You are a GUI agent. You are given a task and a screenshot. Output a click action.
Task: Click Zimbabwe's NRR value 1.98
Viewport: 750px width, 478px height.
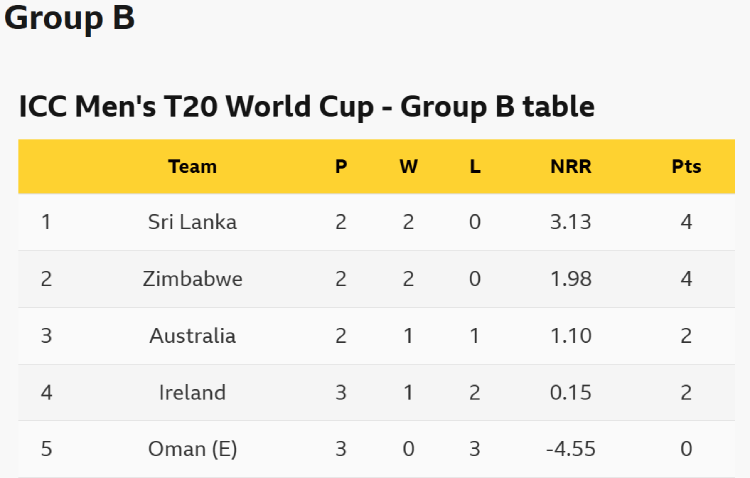[571, 279]
